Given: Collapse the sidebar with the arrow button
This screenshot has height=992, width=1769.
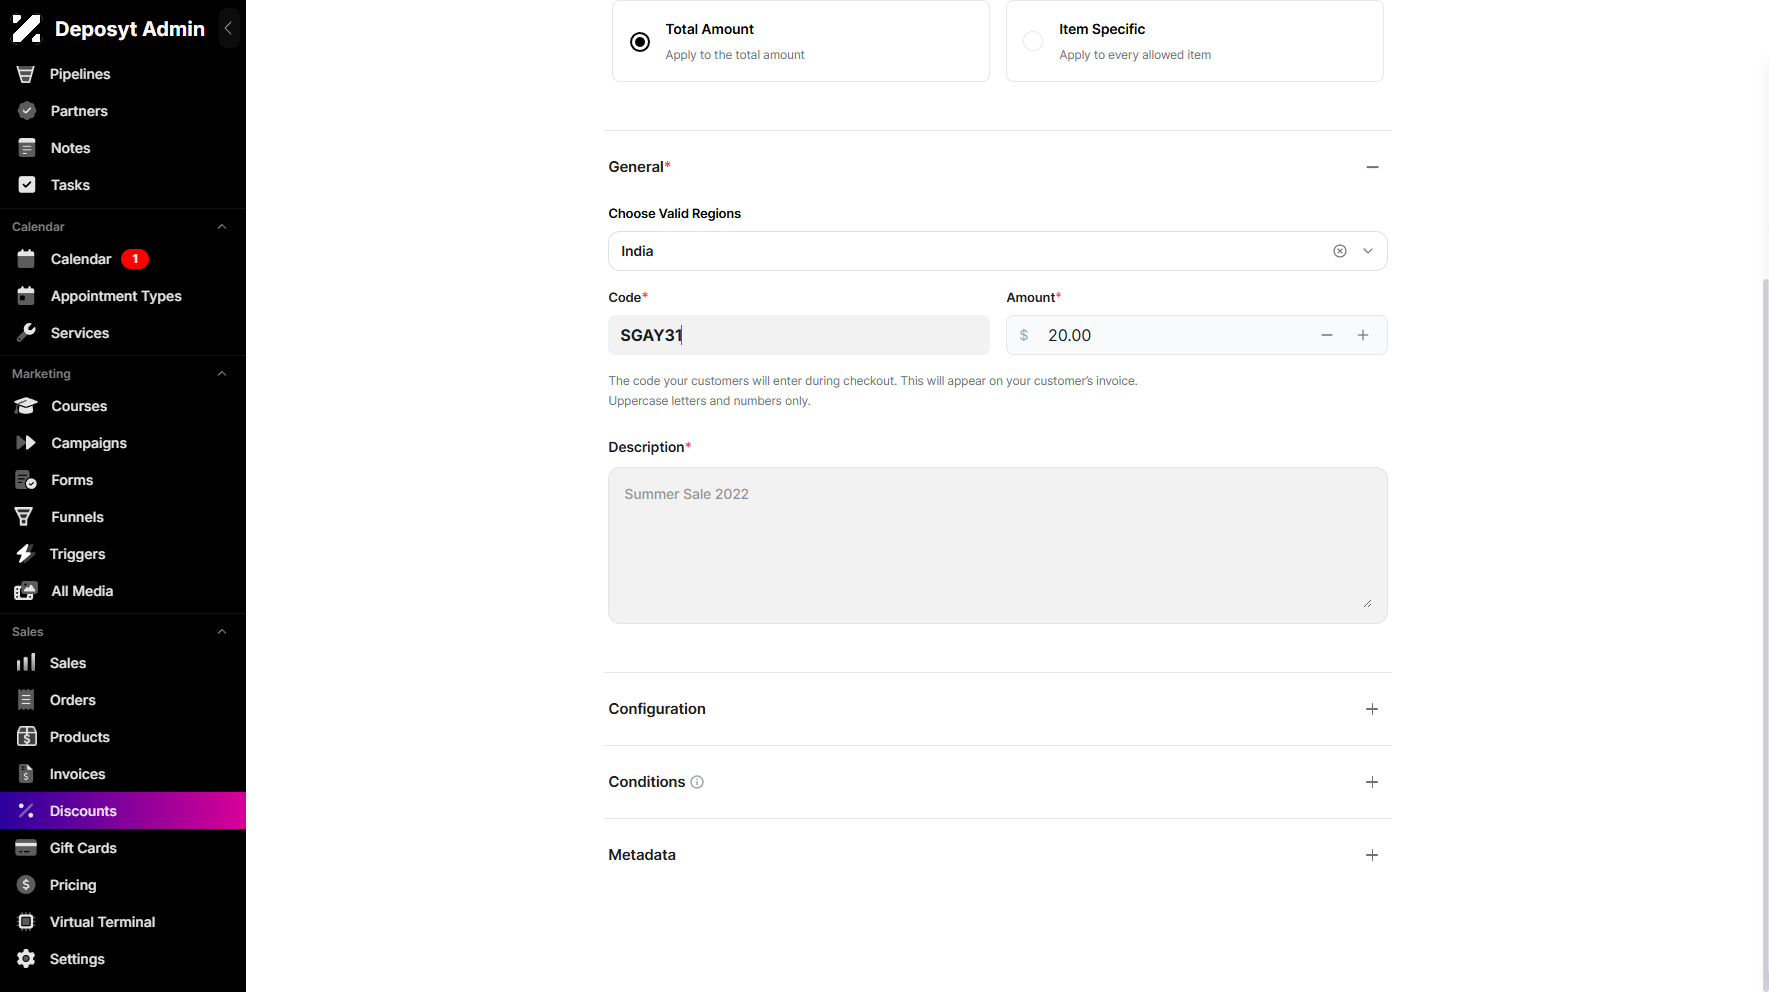Looking at the screenshot, I should tap(228, 29).
